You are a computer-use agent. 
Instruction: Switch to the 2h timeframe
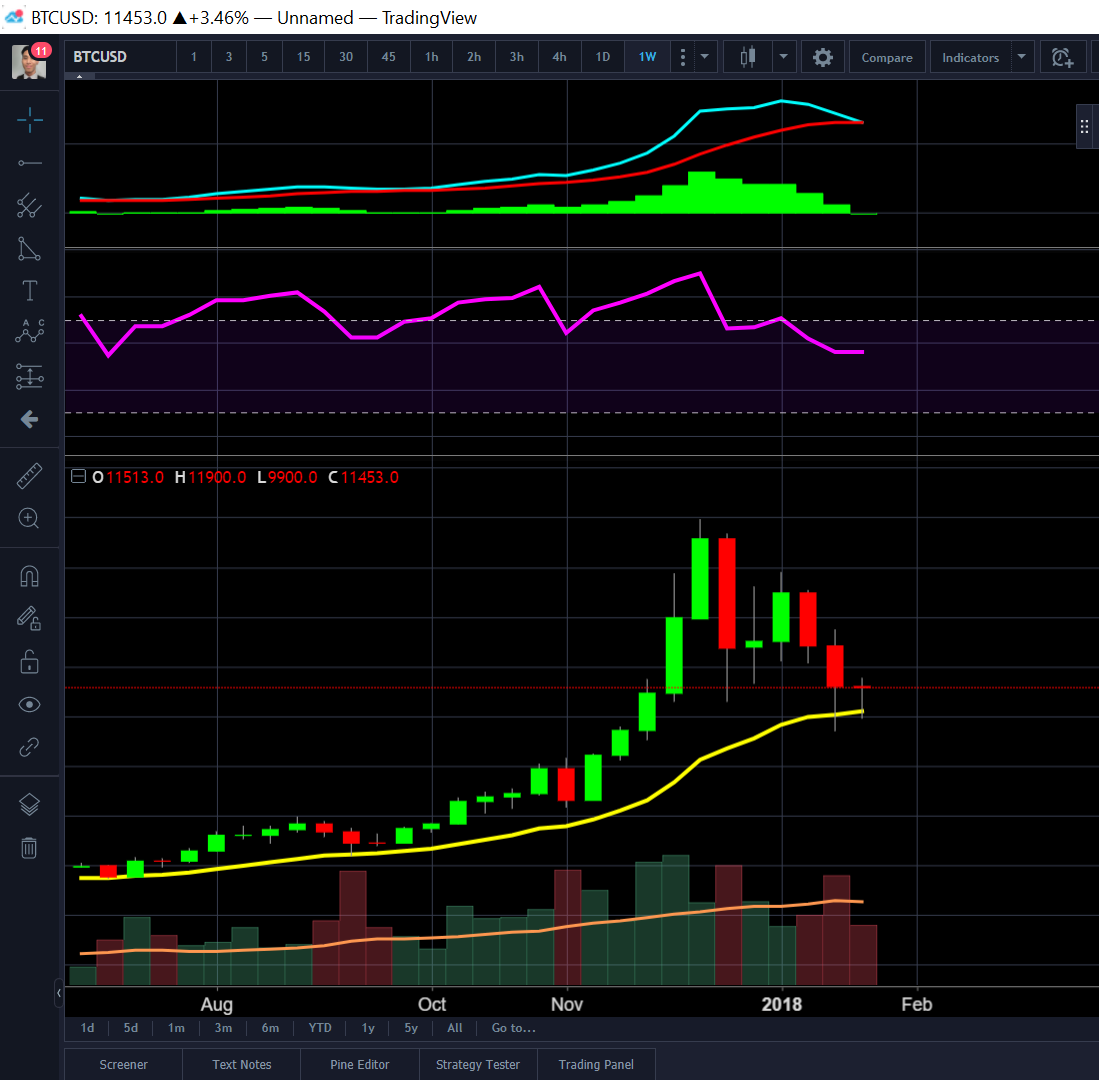tap(475, 57)
